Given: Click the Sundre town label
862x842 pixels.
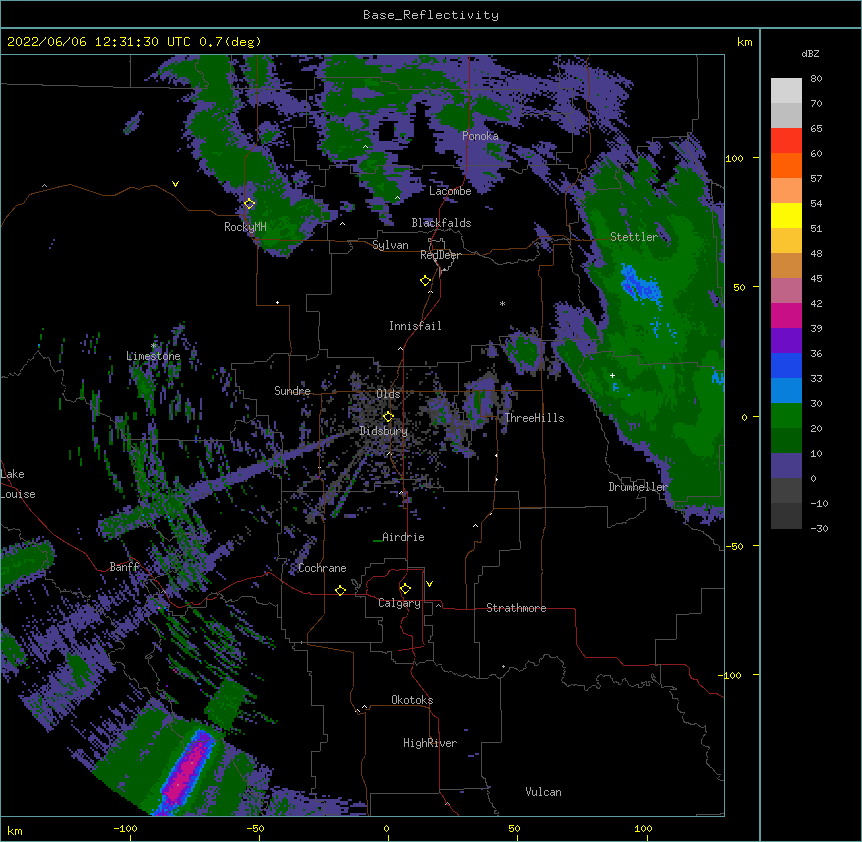Looking at the screenshot, I should pos(292,391).
